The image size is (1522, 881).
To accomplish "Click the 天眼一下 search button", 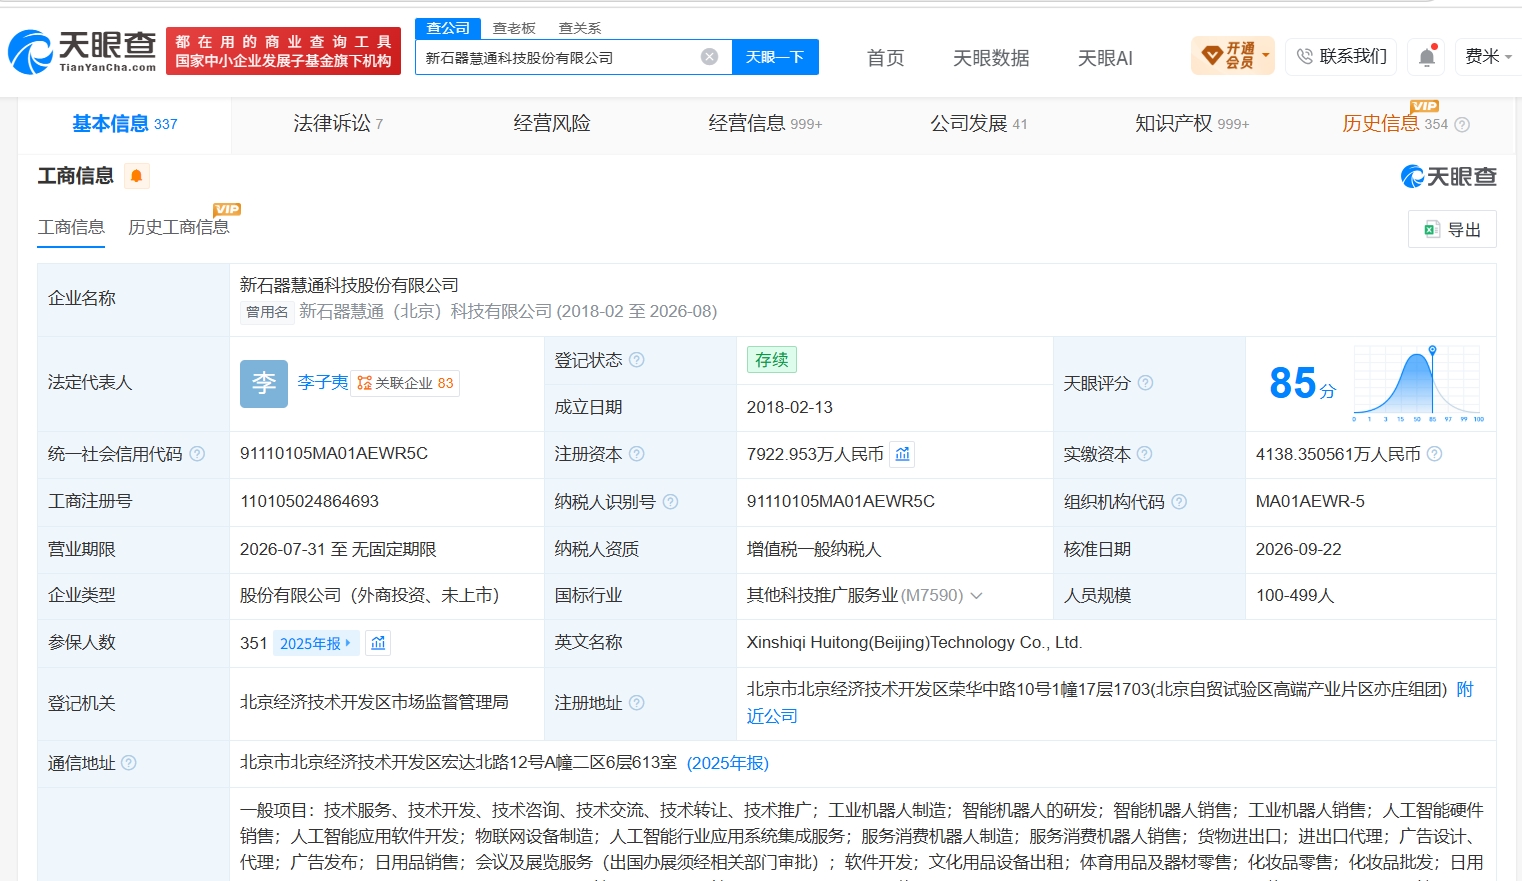I will (x=775, y=57).
